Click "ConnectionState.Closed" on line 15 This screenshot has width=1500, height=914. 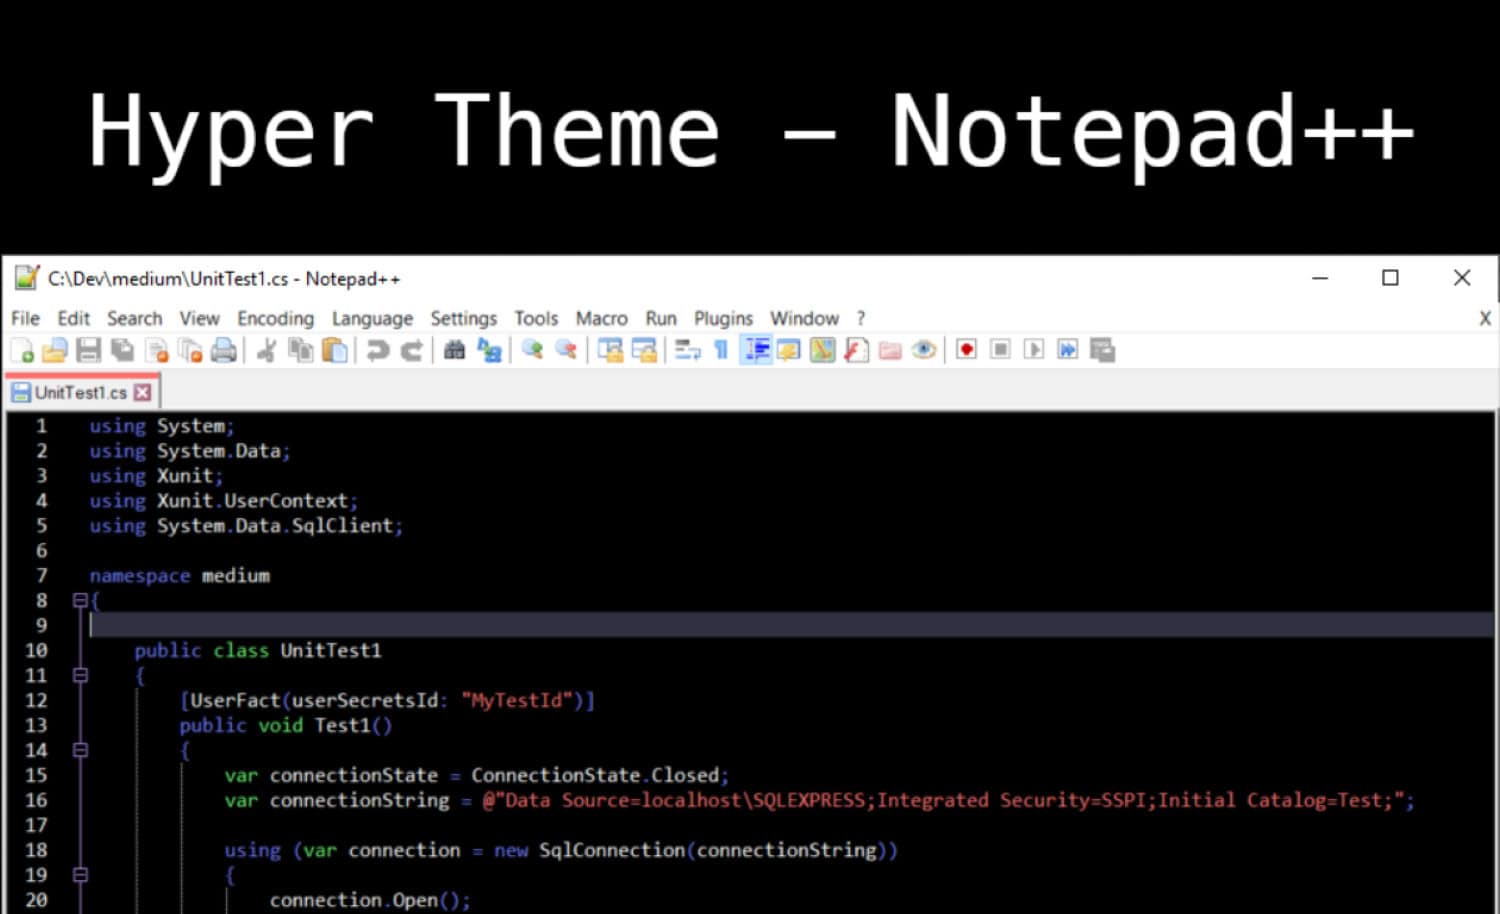[595, 775]
